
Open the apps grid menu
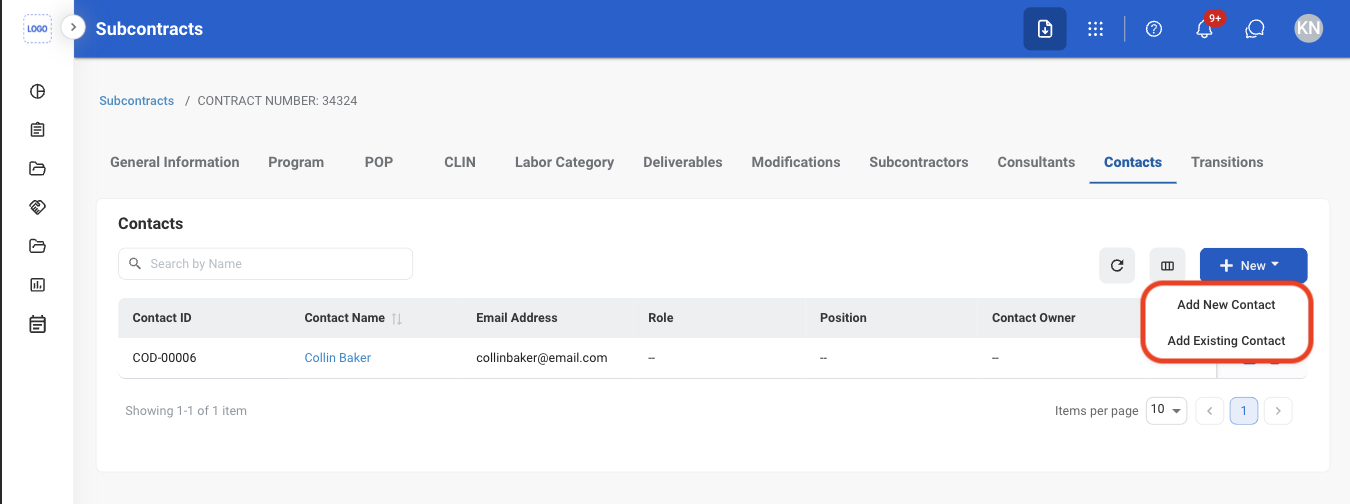(x=1095, y=29)
